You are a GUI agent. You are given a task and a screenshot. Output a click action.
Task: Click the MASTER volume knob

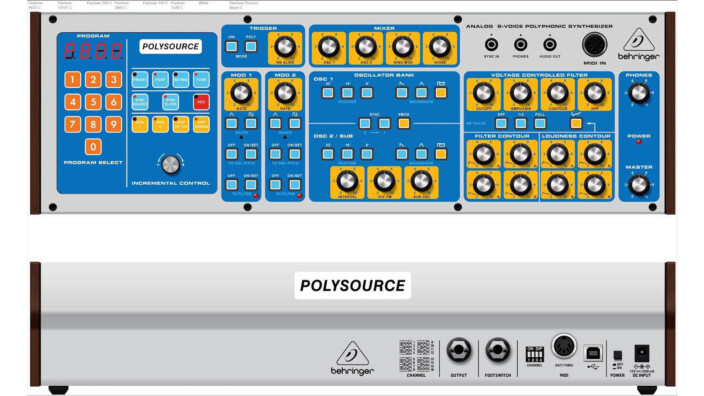(x=638, y=185)
